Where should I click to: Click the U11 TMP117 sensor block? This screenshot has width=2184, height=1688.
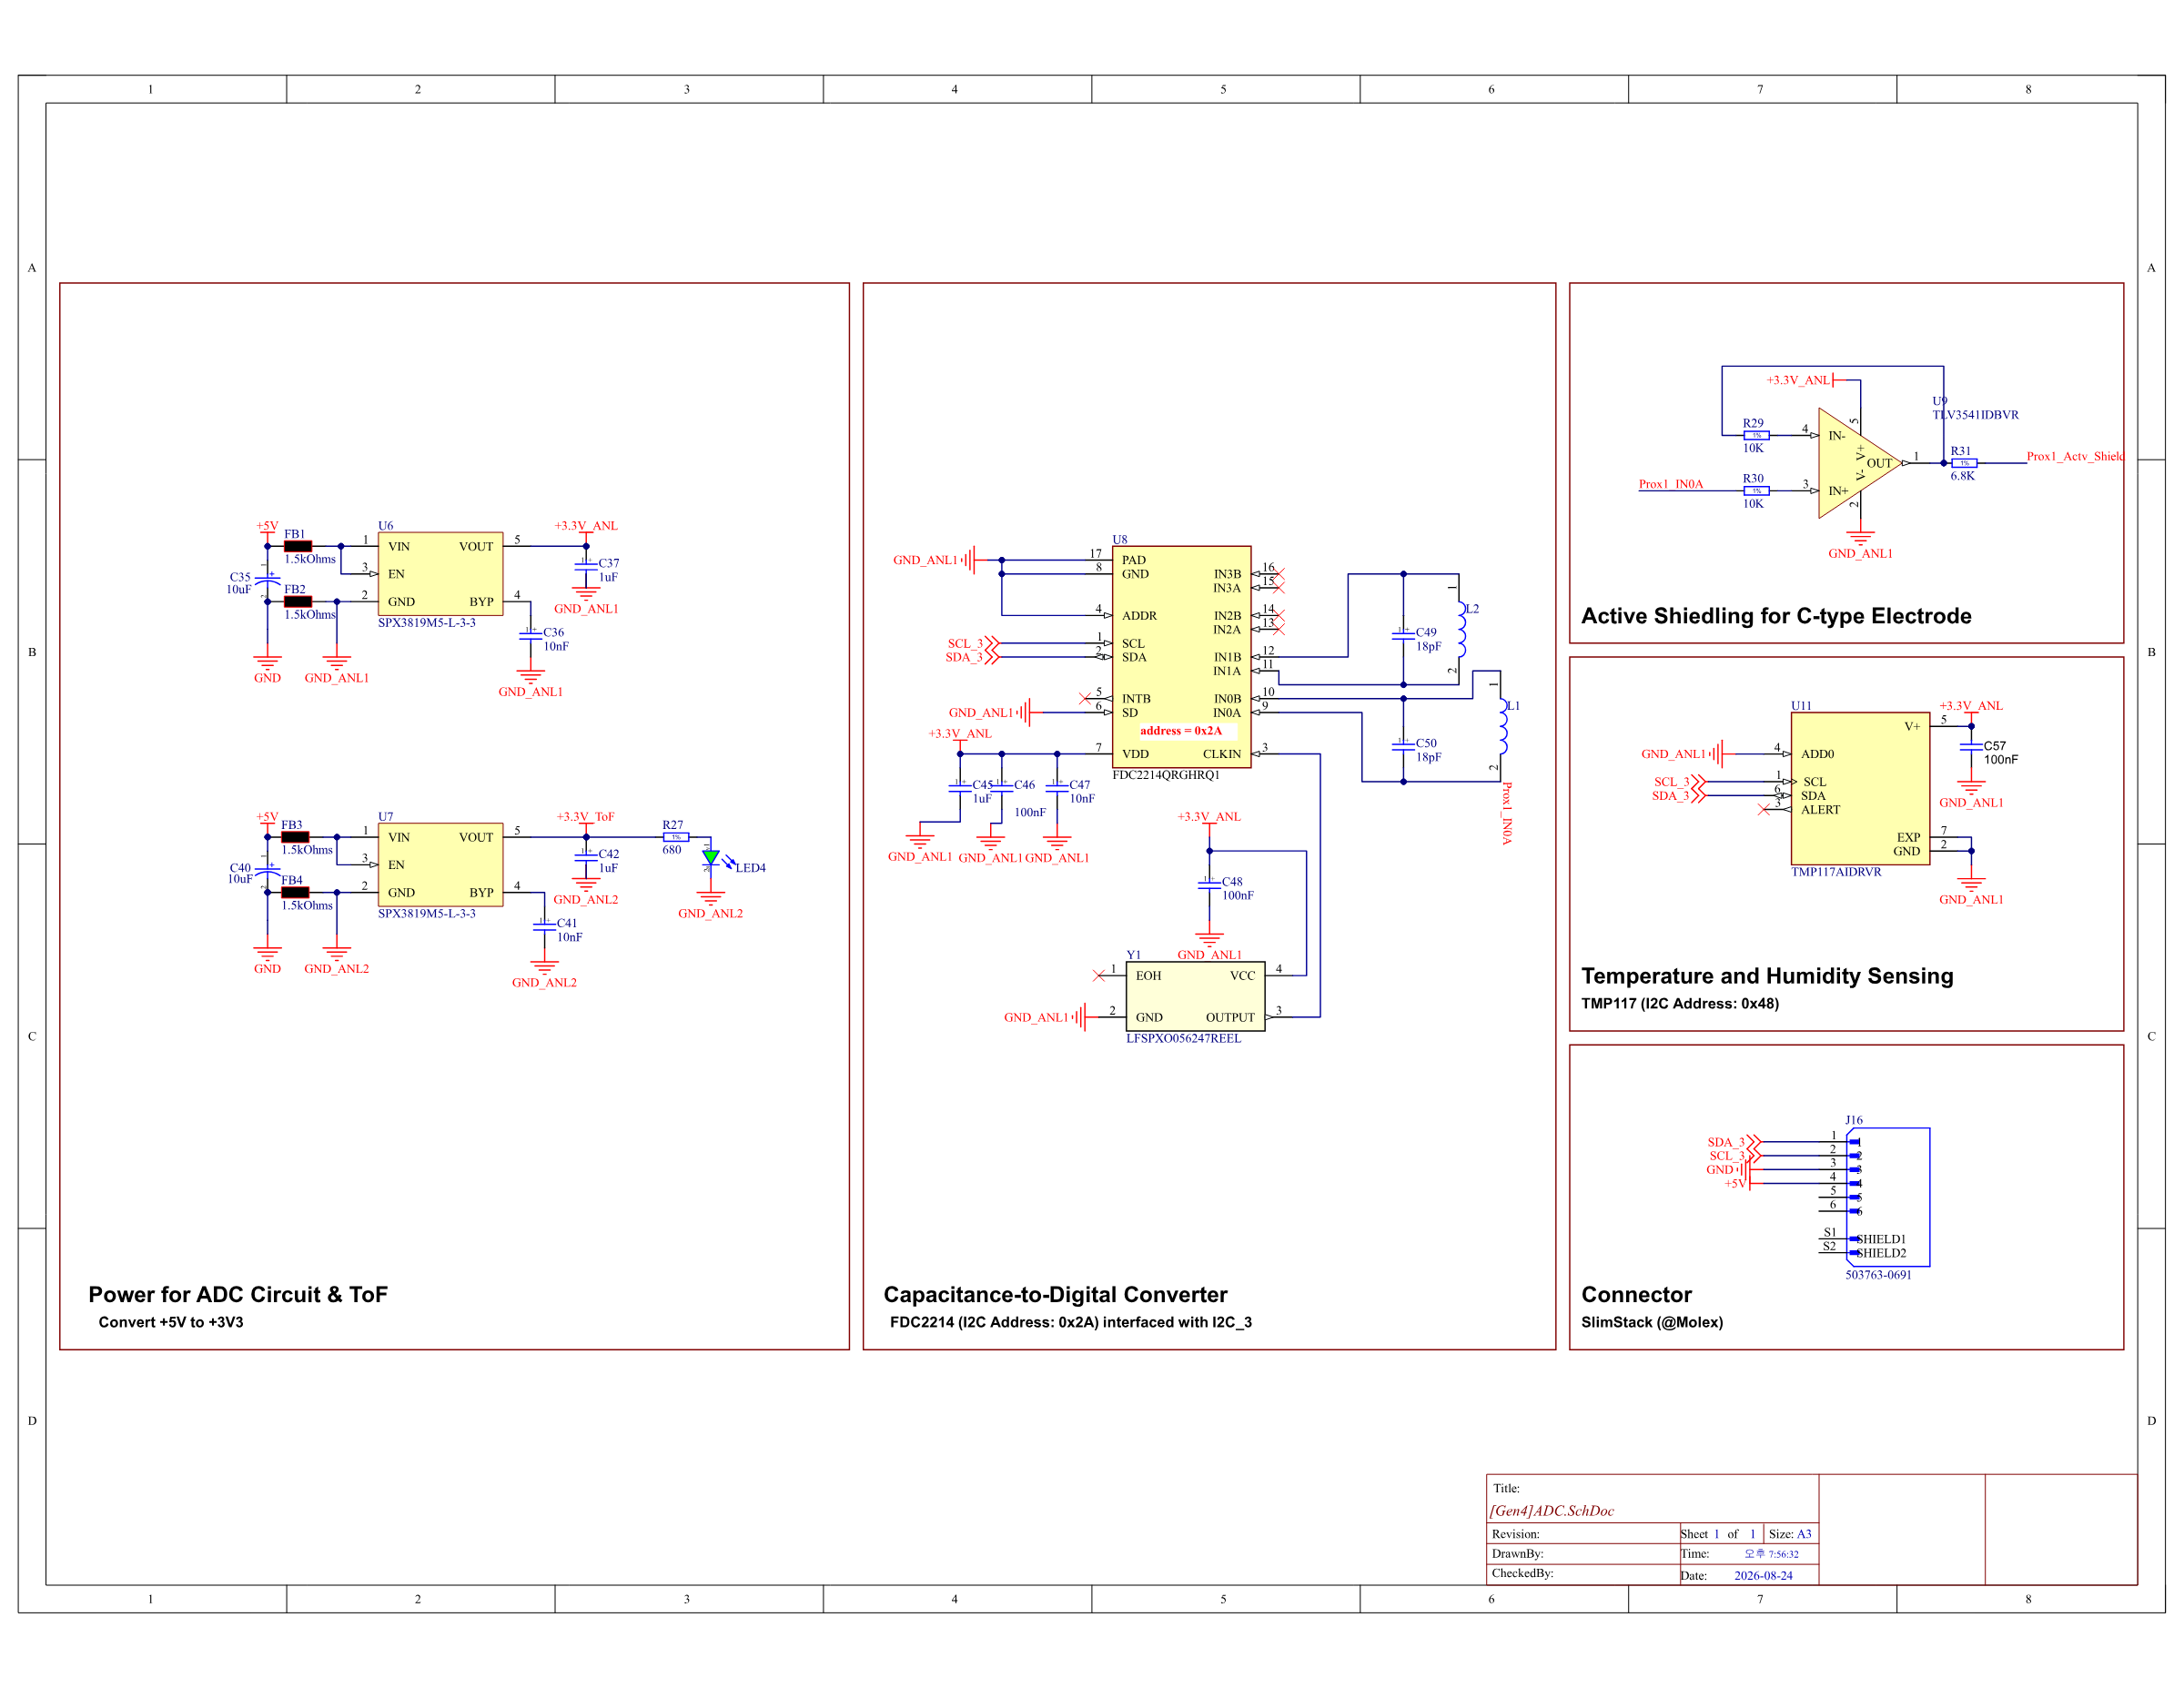click(x=1860, y=788)
